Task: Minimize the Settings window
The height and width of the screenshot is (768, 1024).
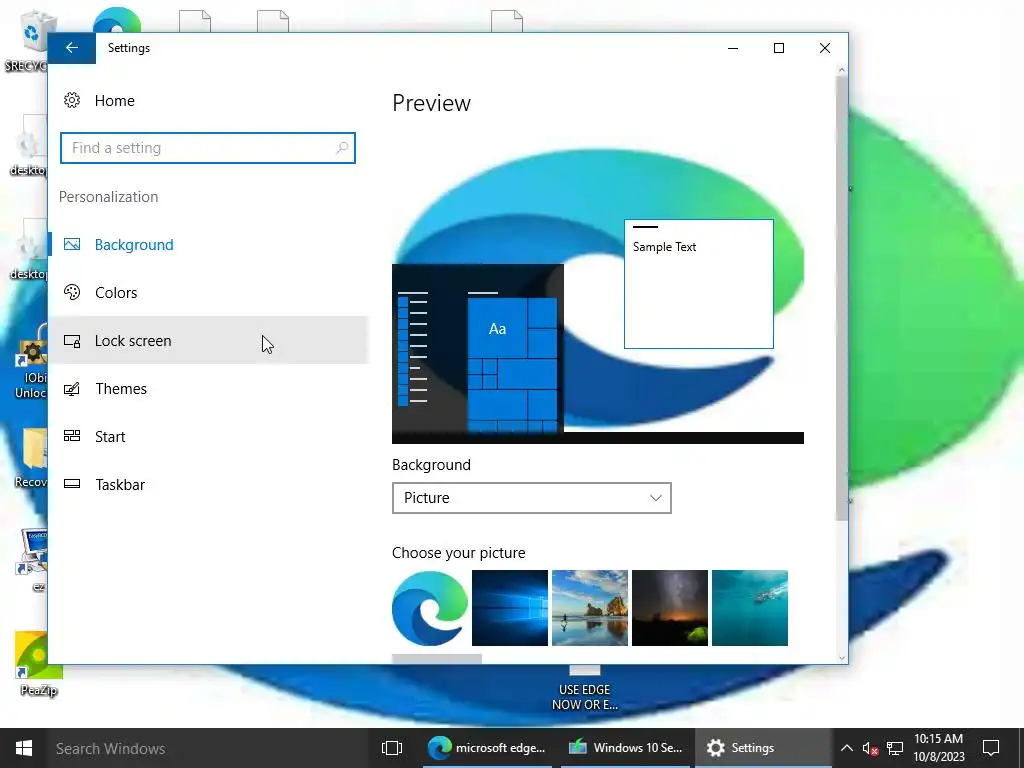Action: [733, 48]
